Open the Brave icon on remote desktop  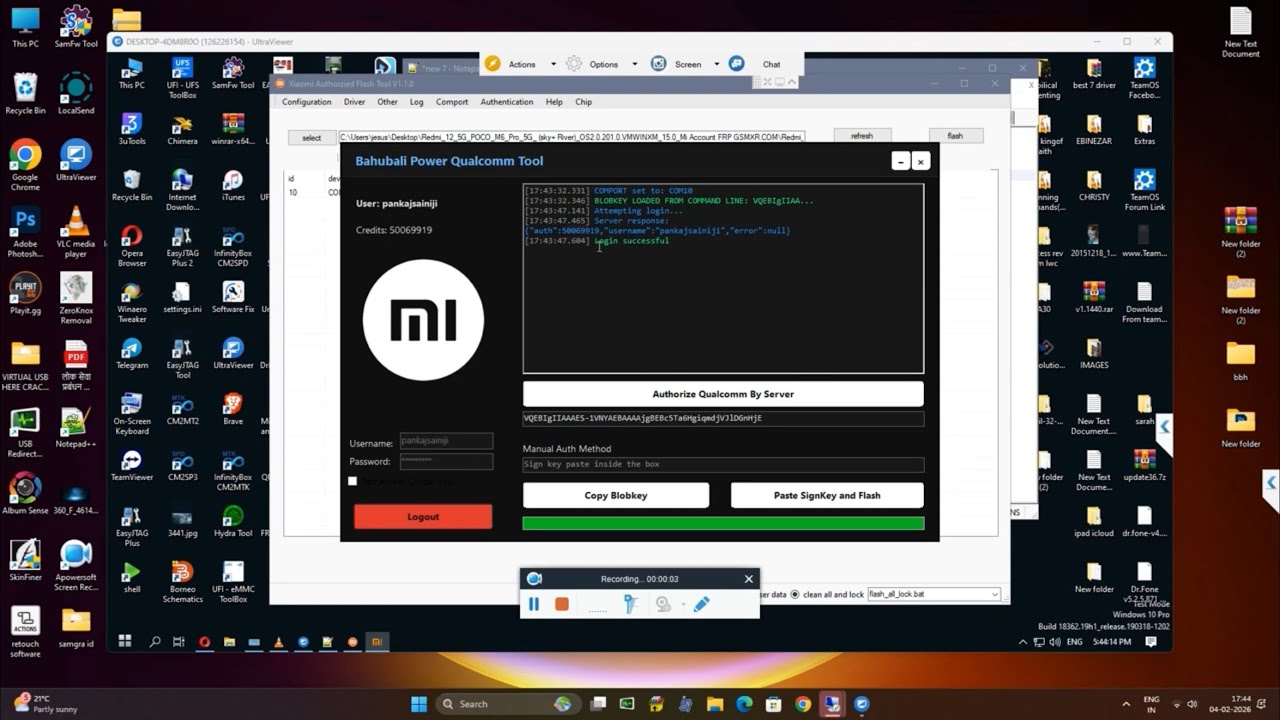233,409
